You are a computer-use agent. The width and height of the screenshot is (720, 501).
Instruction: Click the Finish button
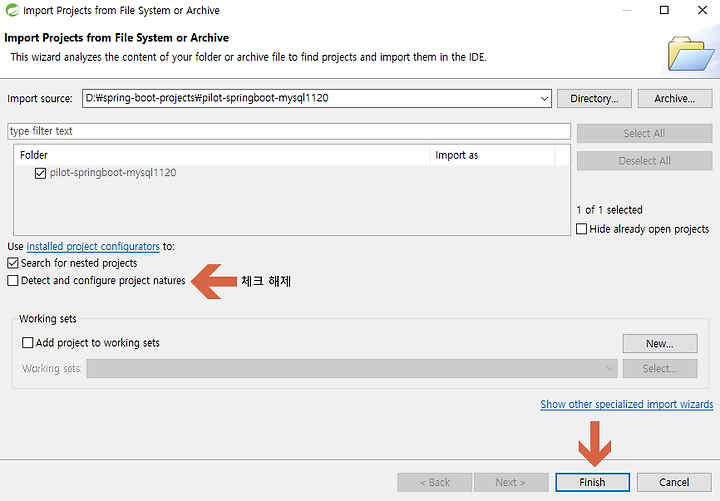point(592,483)
